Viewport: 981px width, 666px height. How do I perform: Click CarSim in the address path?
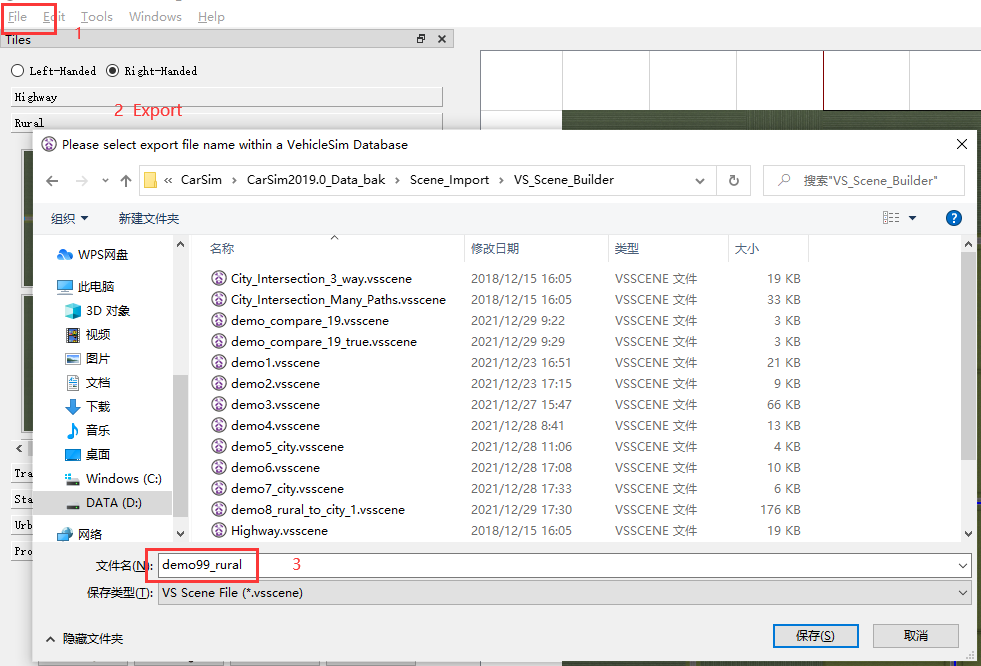(x=201, y=180)
